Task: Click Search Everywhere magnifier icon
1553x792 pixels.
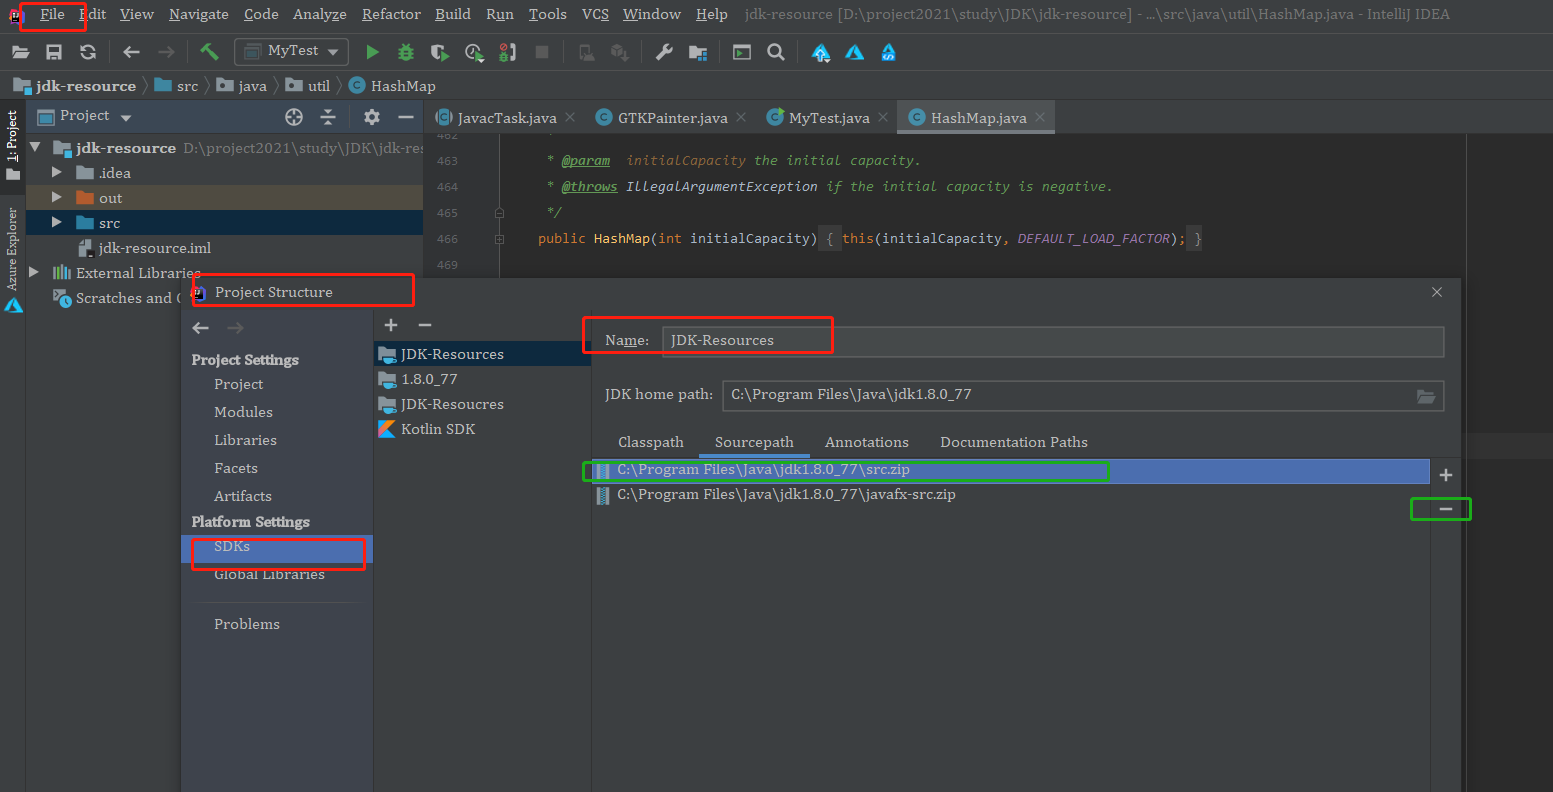Action: pyautogui.click(x=775, y=52)
